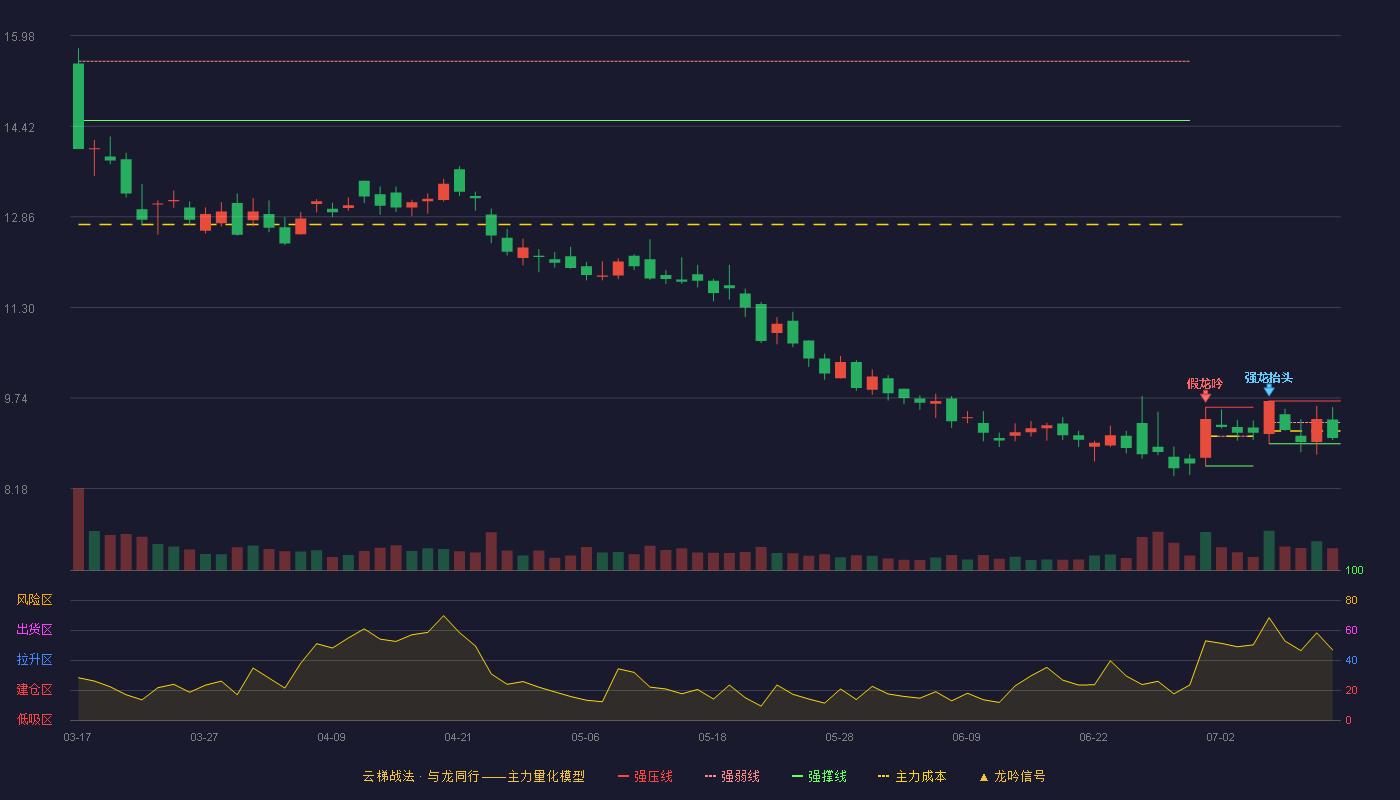The height and width of the screenshot is (800, 1400).
Task: Click the magenta 60 indicator scale label
Action: 1351,630
